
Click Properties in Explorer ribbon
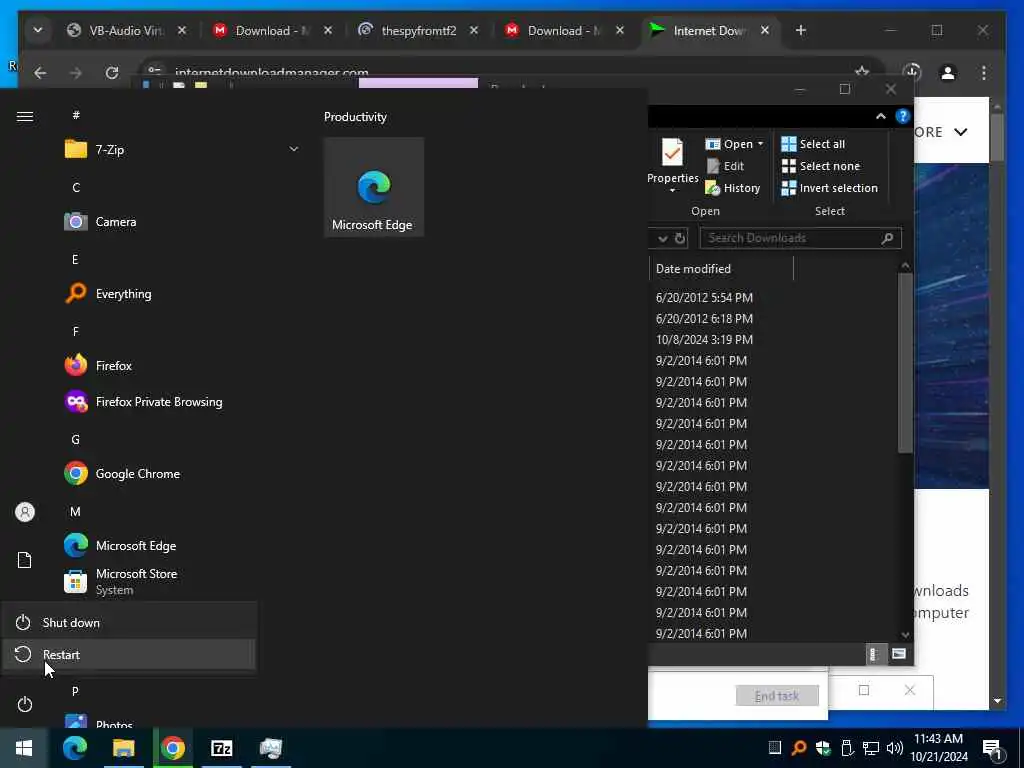point(673,165)
